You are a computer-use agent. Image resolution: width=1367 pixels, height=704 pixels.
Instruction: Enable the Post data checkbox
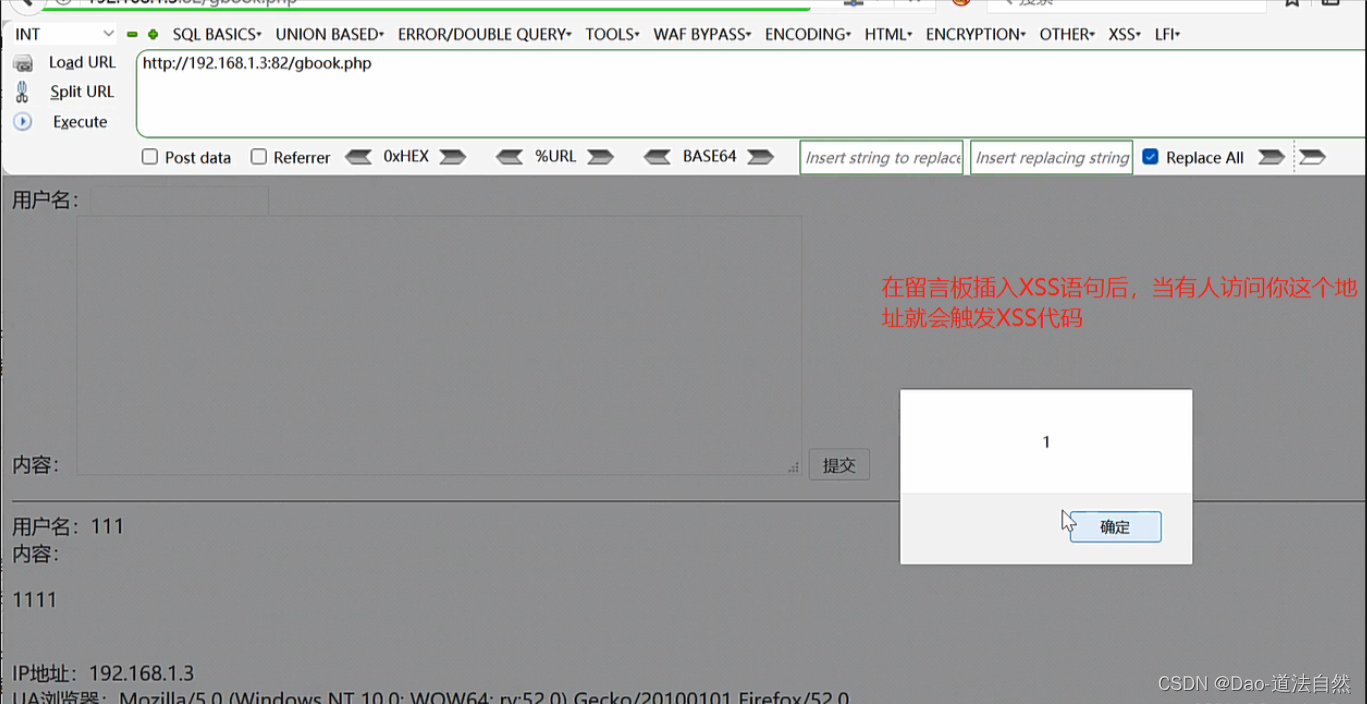pos(149,156)
